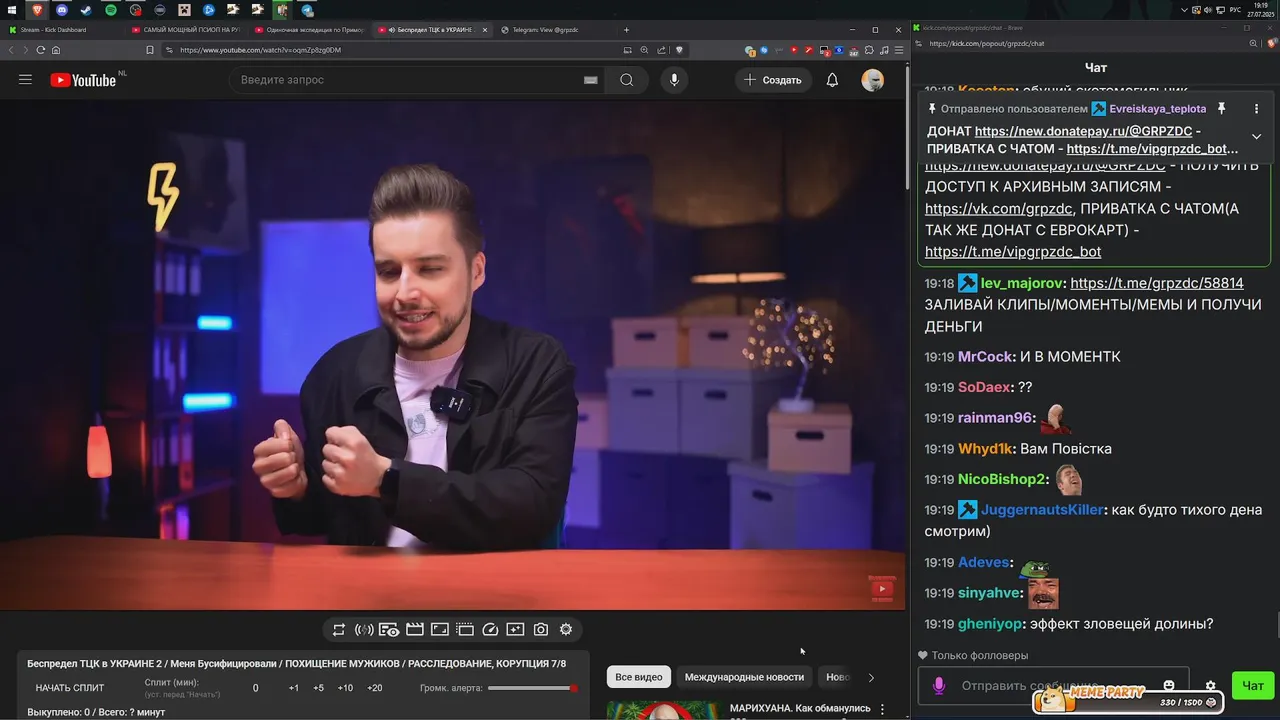Screen dimensions: 1280x720
Task: Toggle the clapperboard cinema mode icon
Action: click(x=414, y=630)
